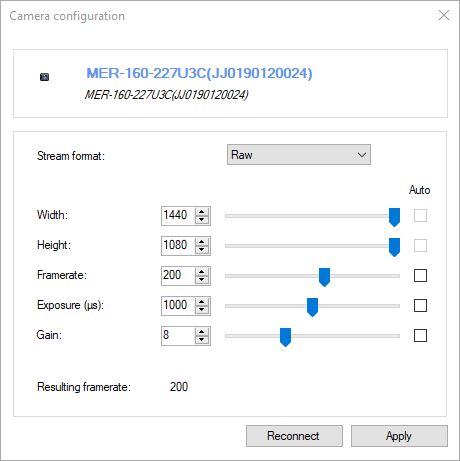The height and width of the screenshot is (461, 460).
Task: Decrease Width with the down arrow
Action: 201,220
